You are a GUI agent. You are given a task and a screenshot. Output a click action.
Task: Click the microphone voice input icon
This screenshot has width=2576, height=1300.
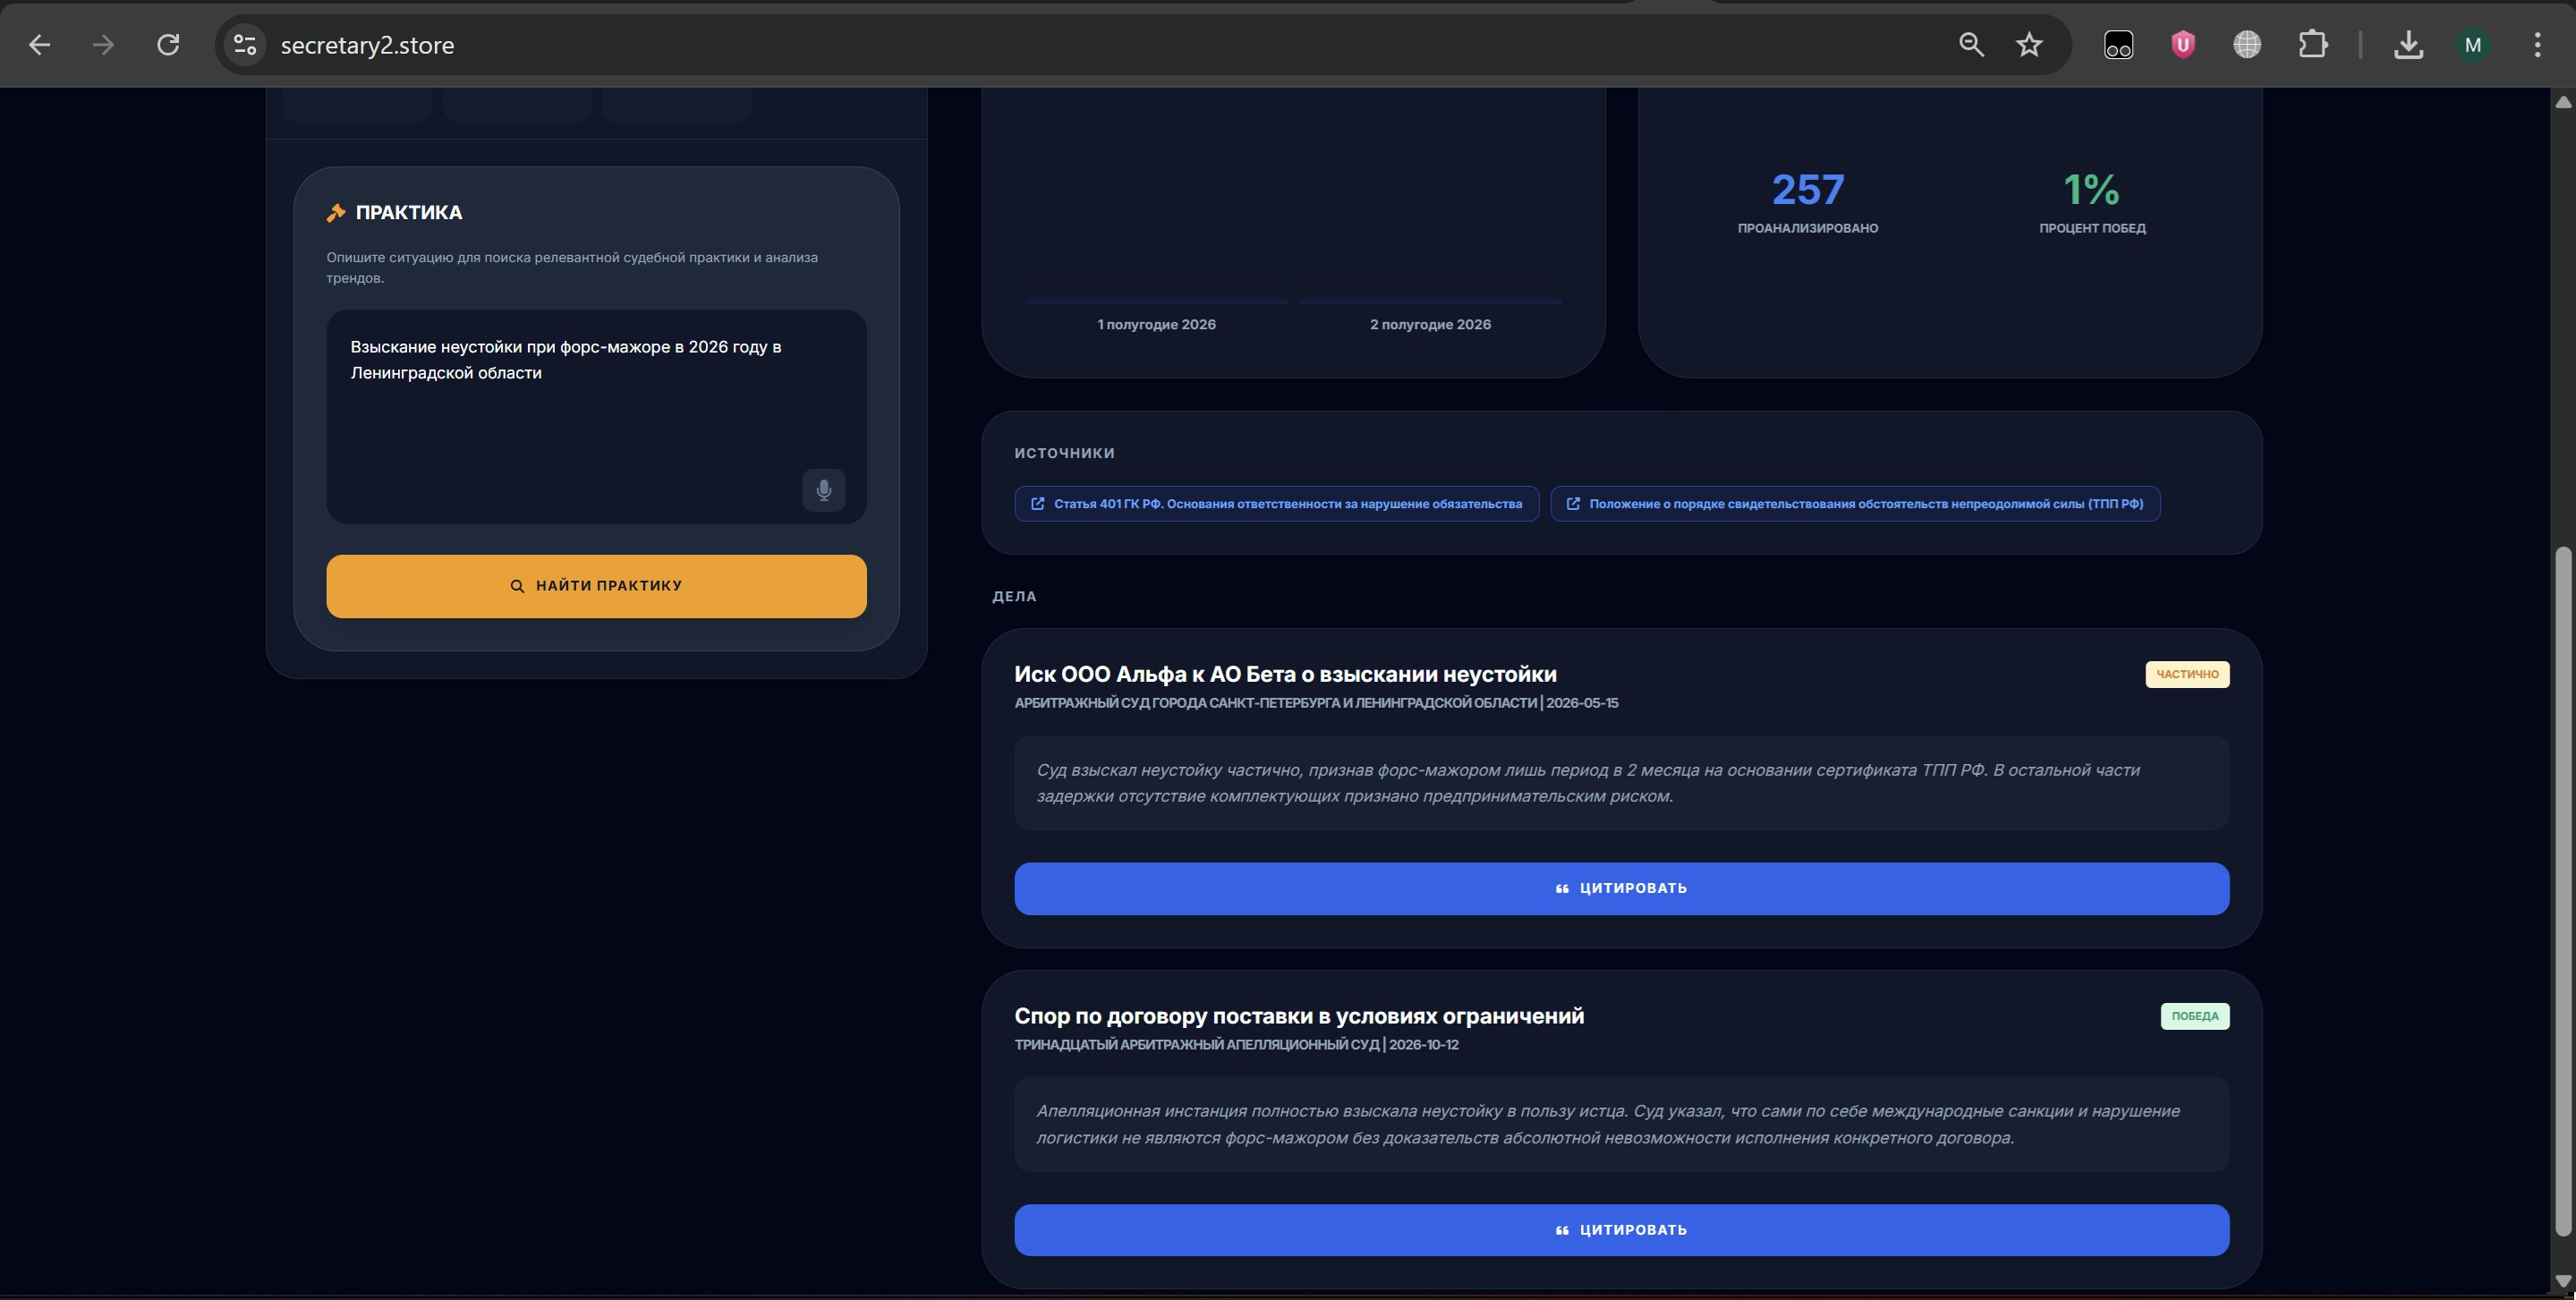click(823, 490)
